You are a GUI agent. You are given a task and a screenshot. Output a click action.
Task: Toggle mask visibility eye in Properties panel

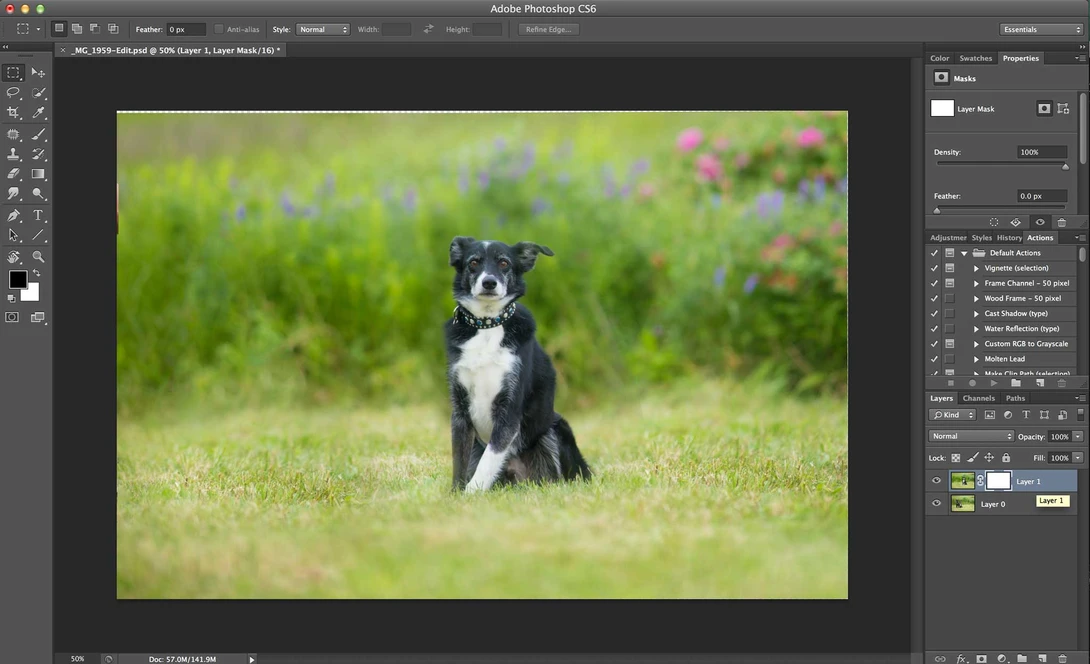(1040, 222)
